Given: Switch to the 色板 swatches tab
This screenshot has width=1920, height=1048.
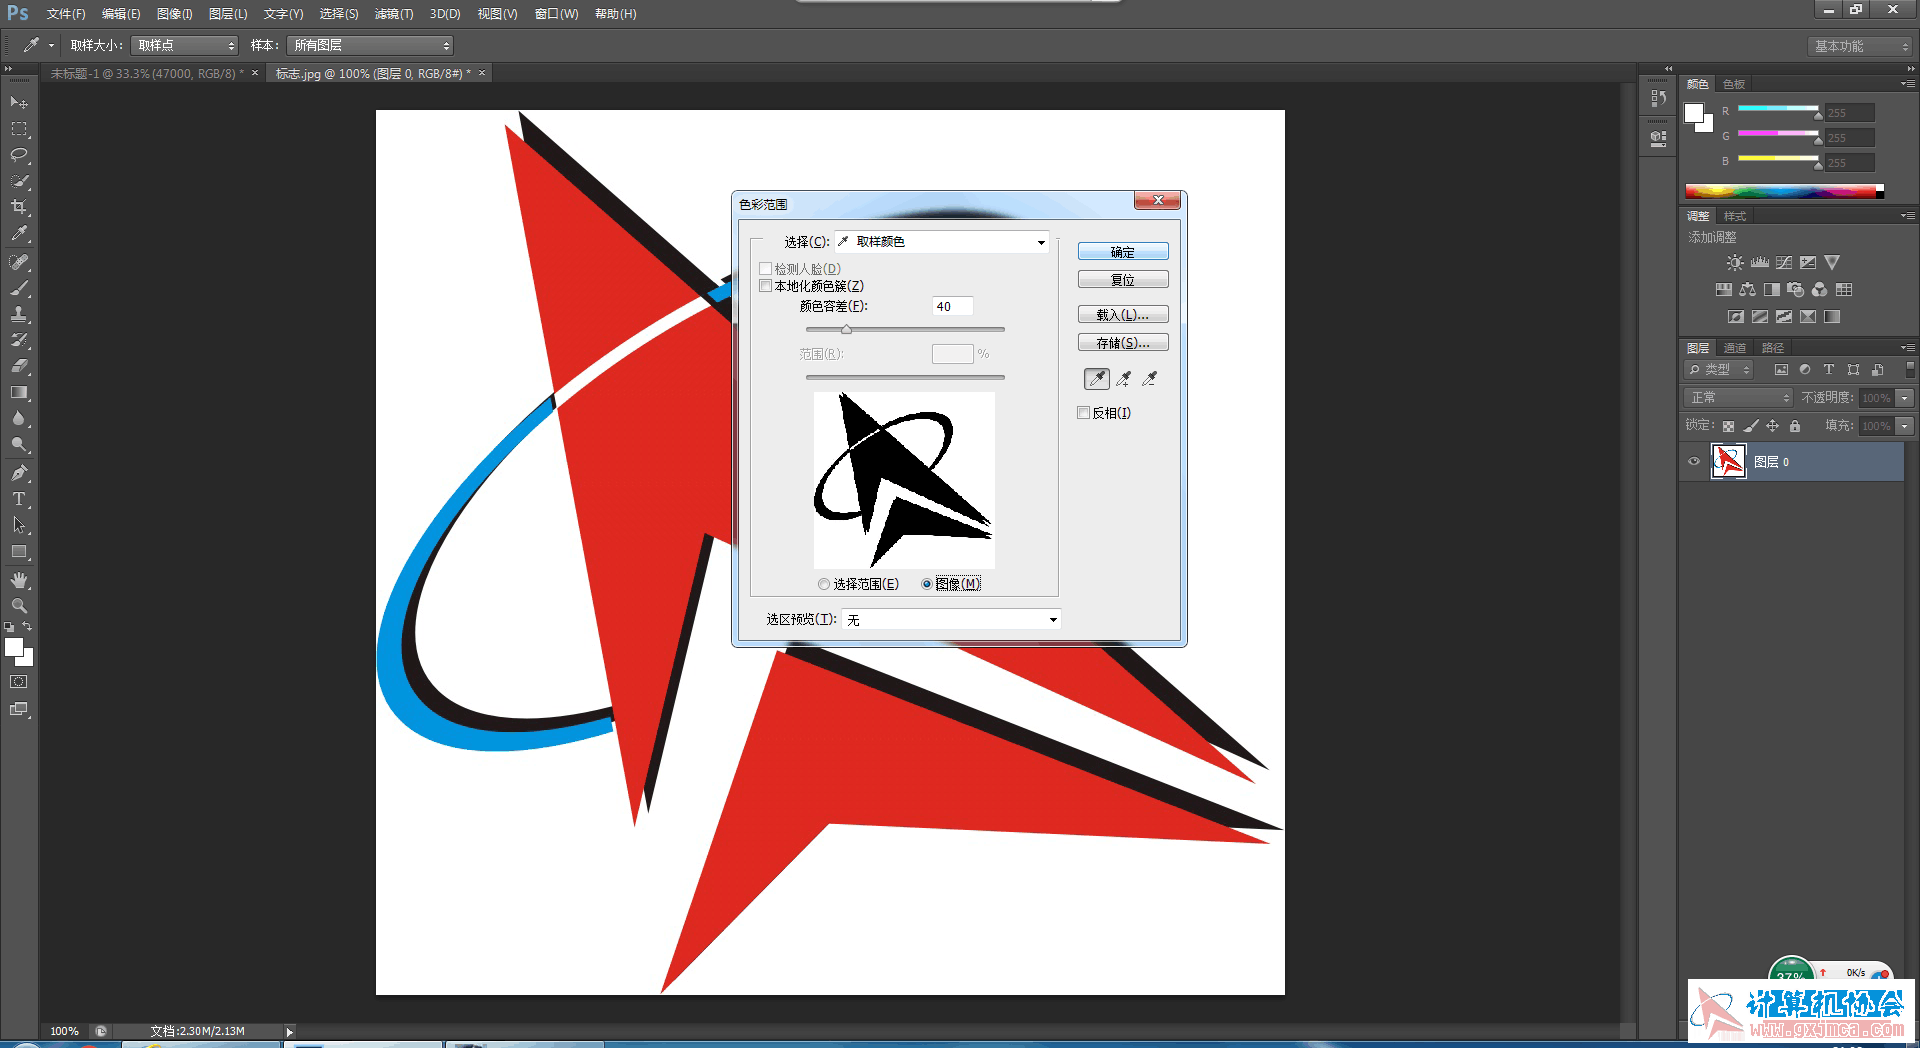Looking at the screenshot, I should point(1735,84).
